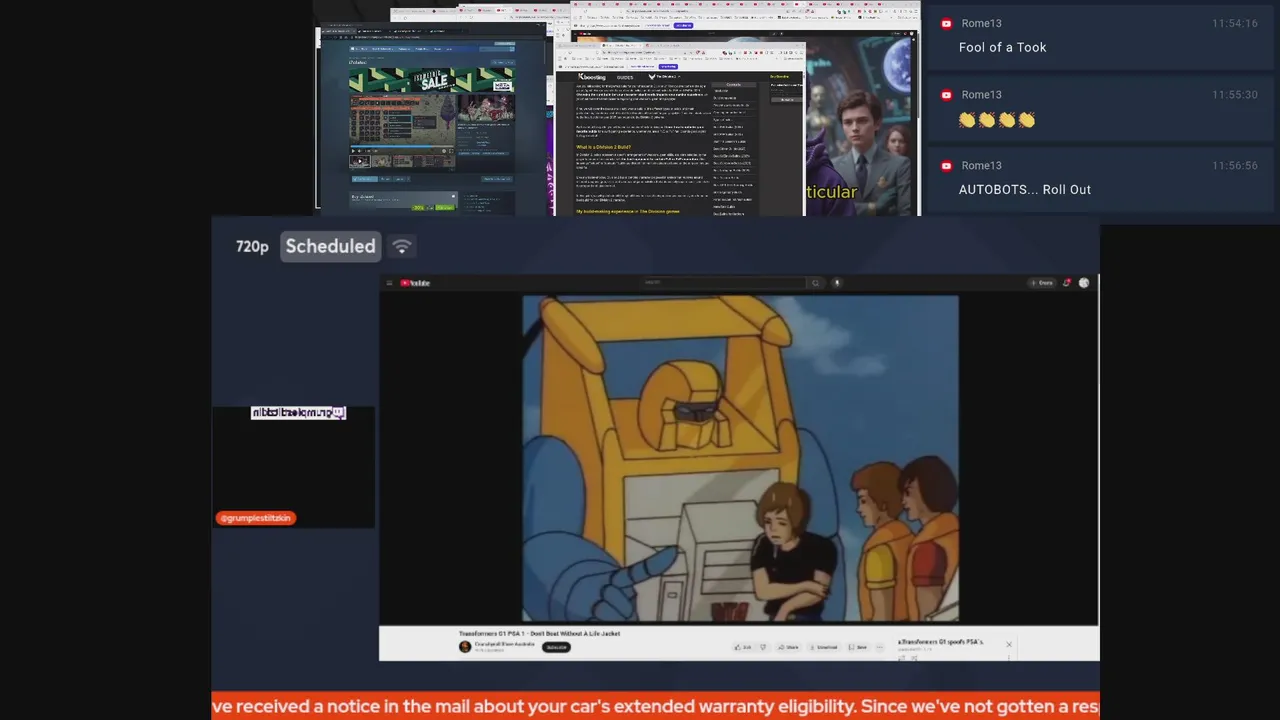Click the Scheduled status badge

330,246
